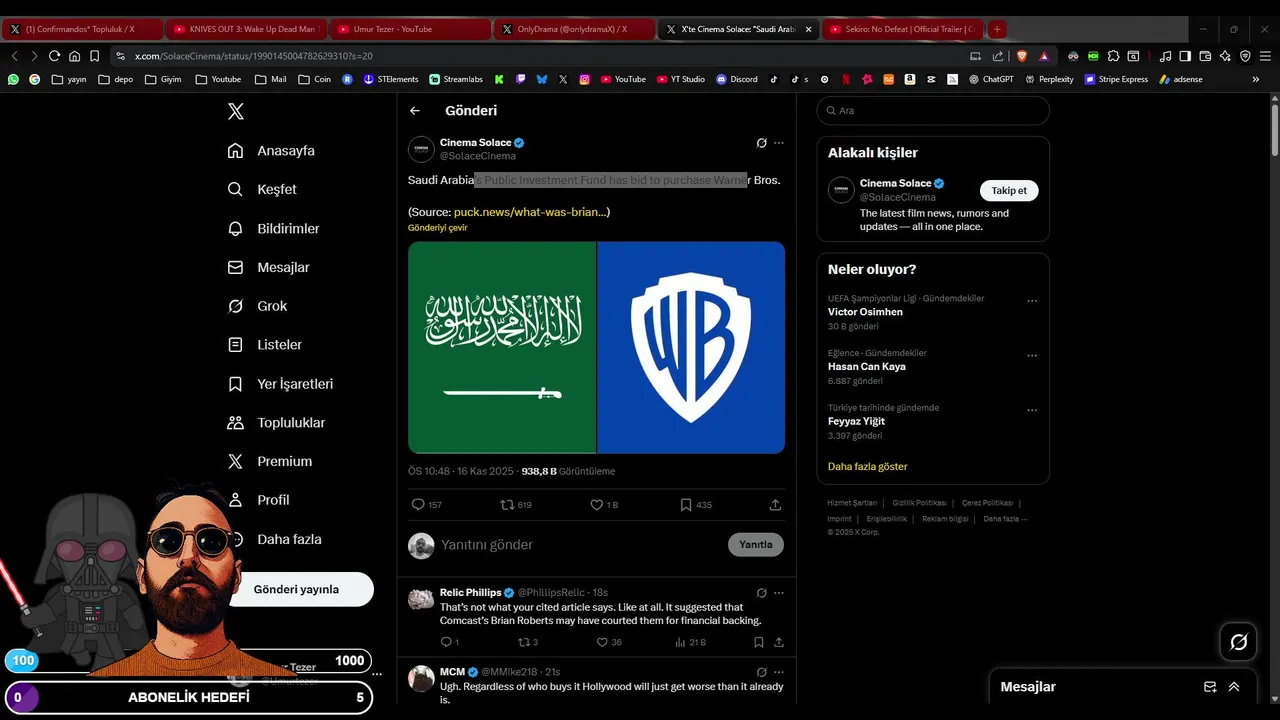Image resolution: width=1280 pixels, height=720 pixels.
Task: Open floating Grok button at right
Action: pyautogui.click(x=1238, y=642)
